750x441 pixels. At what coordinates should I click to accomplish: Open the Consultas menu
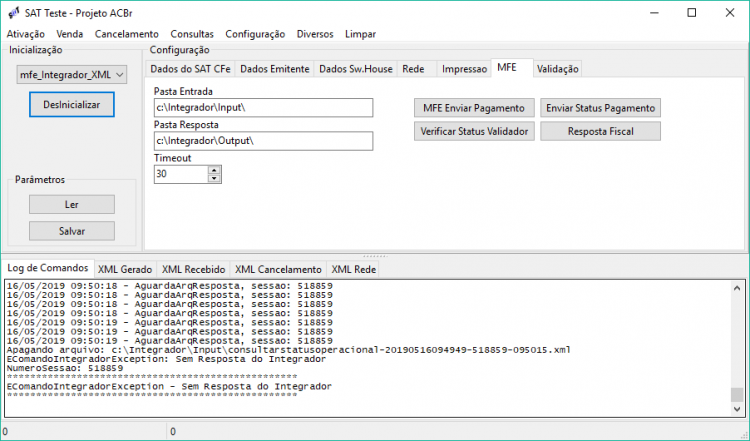click(x=192, y=34)
